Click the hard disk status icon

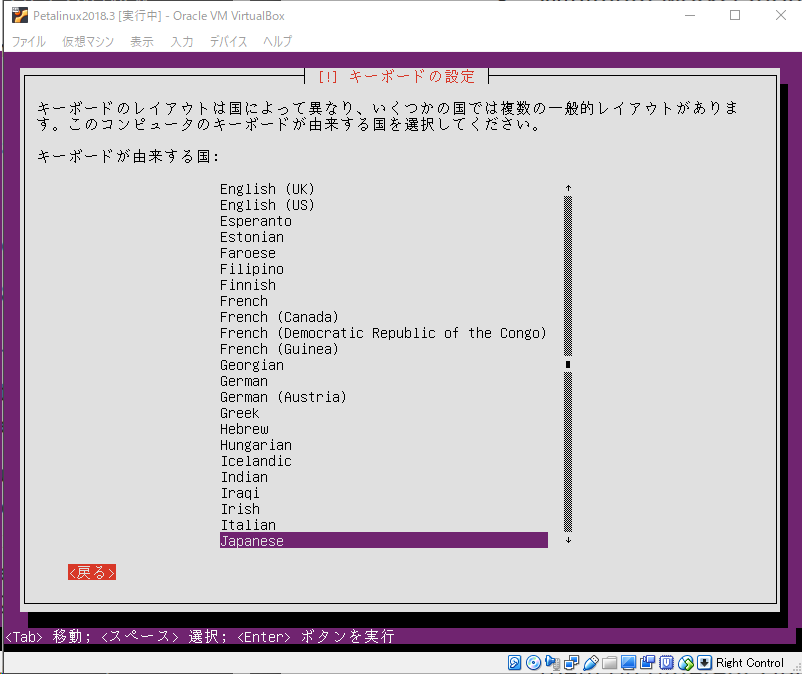[x=512, y=663]
